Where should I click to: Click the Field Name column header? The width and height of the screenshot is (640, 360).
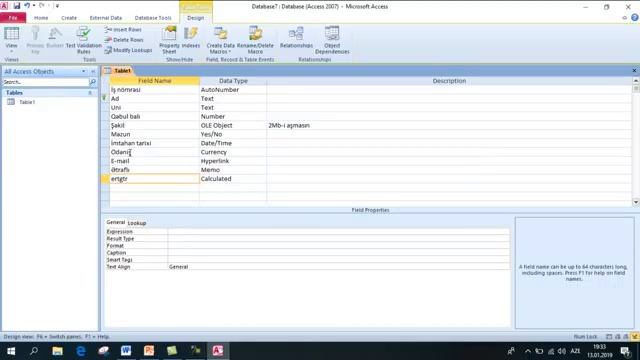pos(154,81)
